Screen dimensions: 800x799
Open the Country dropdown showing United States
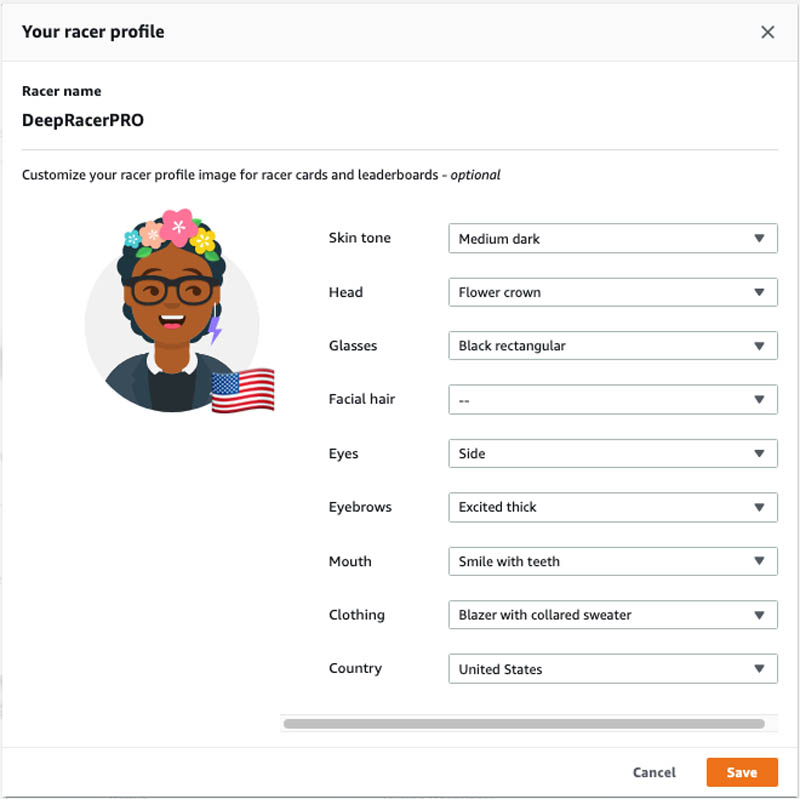tap(613, 669)
